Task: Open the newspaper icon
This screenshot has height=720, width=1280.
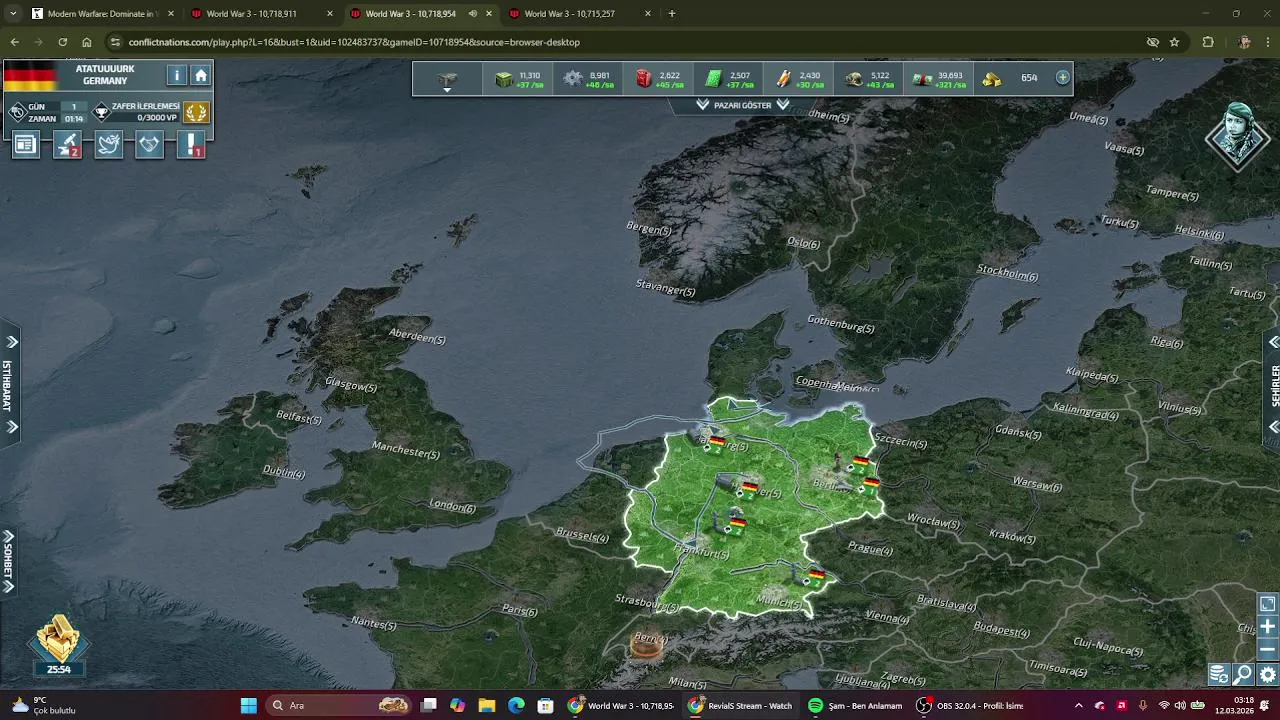Action: coord(25,145)
